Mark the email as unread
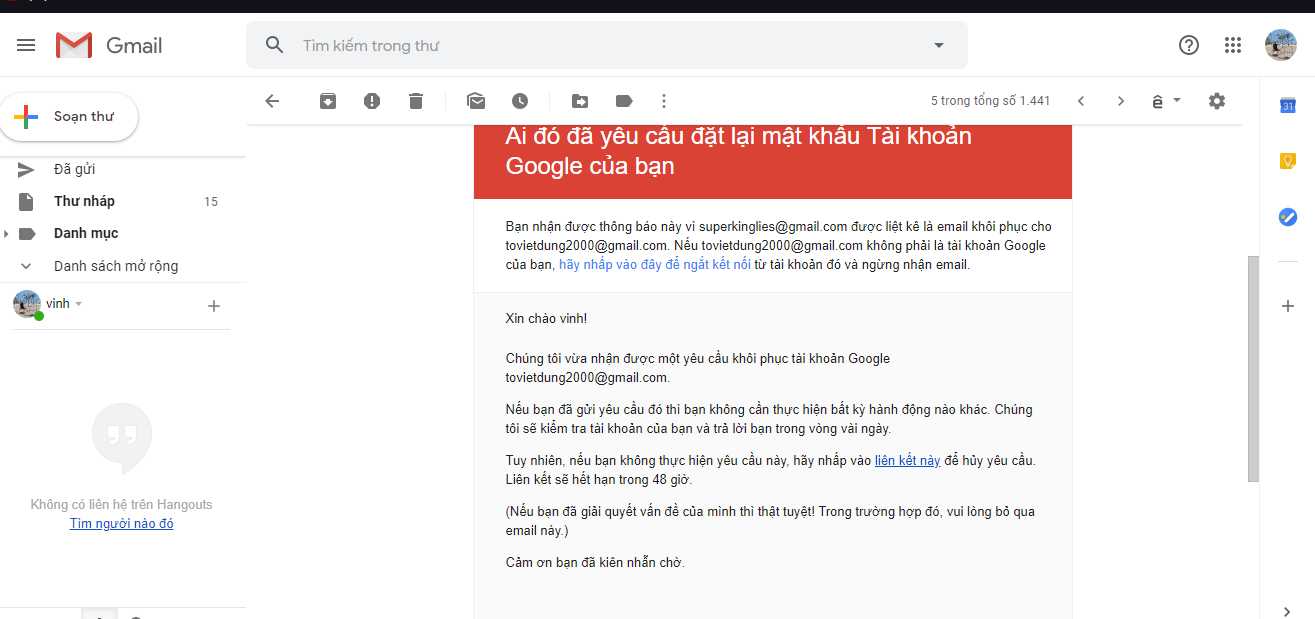This screenshot has width=1315, height=619. click(x=476, y=101)
